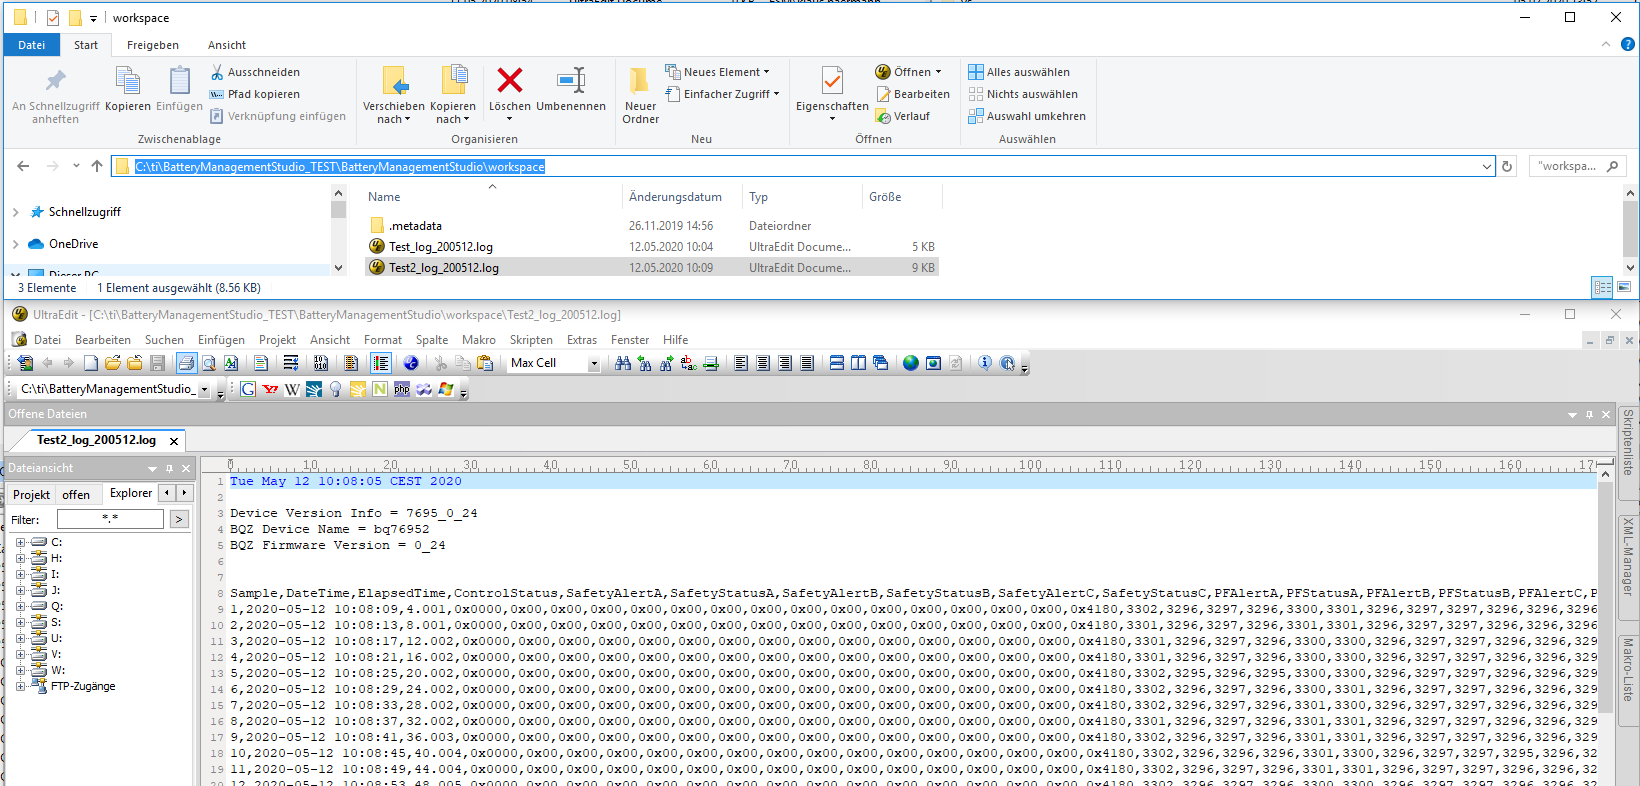Open the file path dropdown in UltraEdit toolbar

[x=204, y=389]
